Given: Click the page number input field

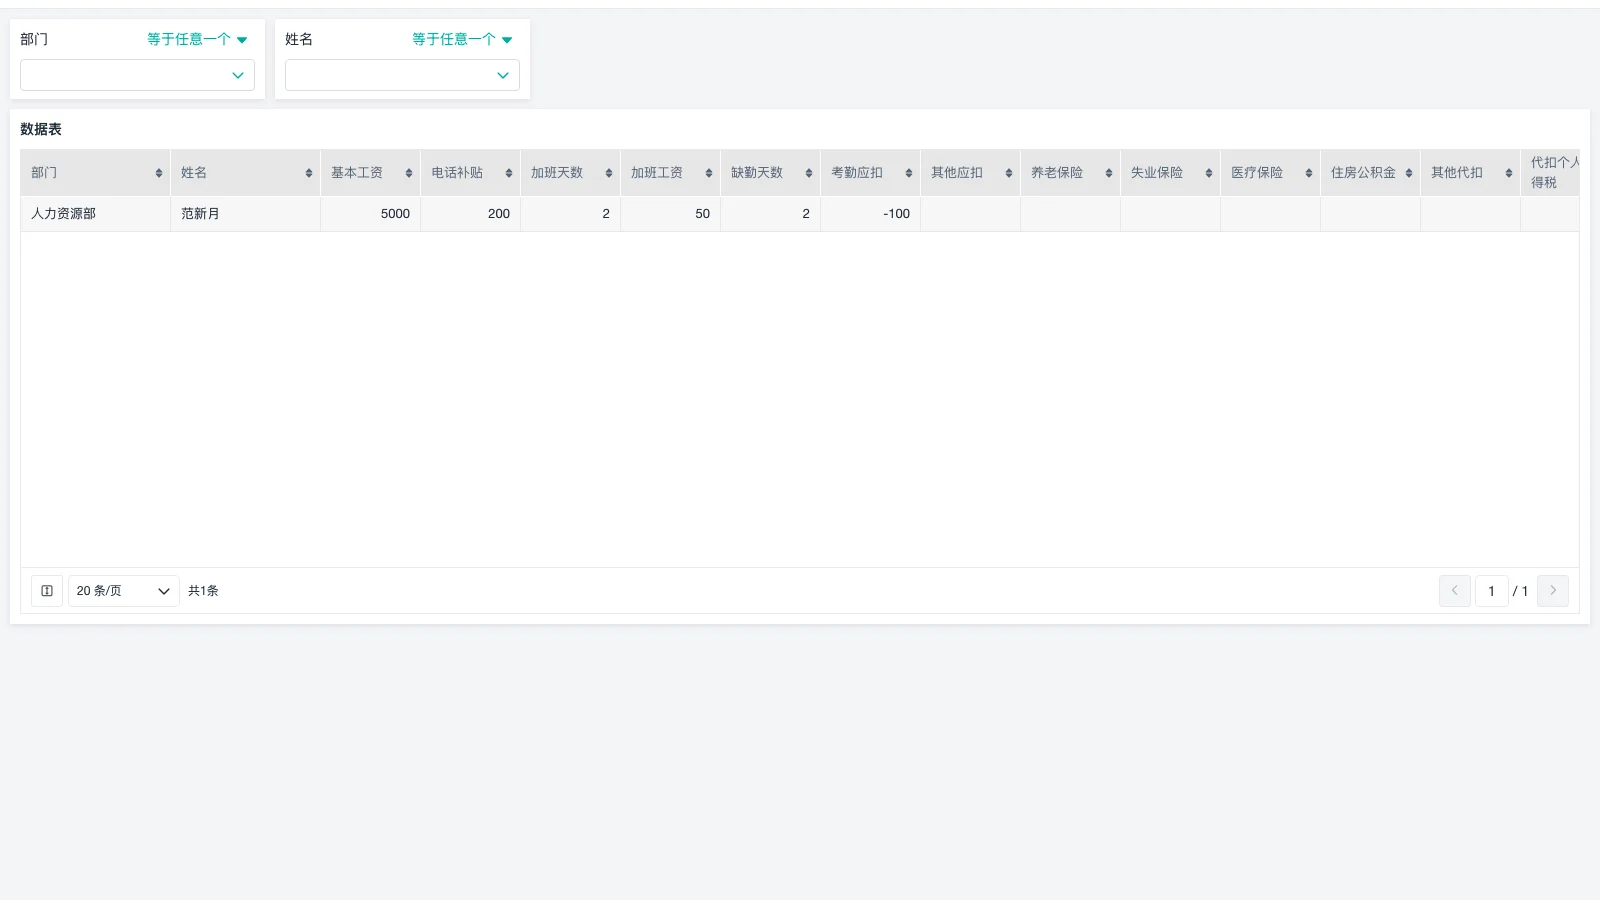Looking at the screenshot, I should (1491, 591).
